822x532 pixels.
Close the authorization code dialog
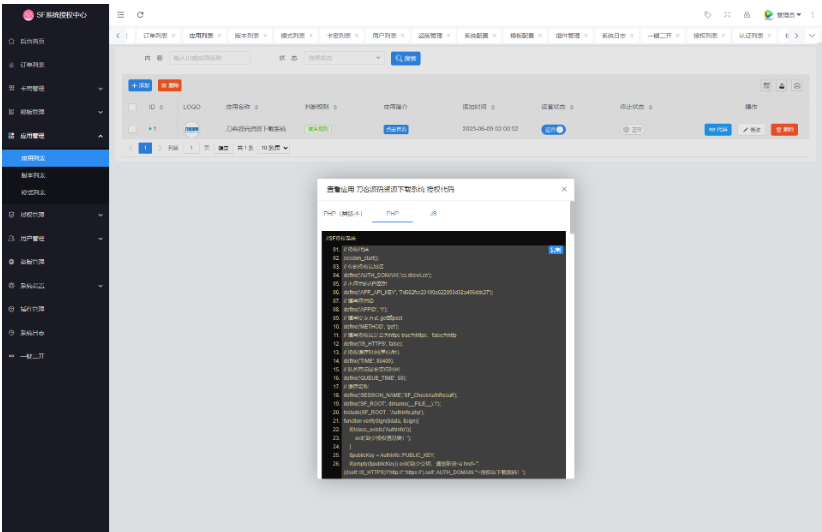click(x=564, y=188)
